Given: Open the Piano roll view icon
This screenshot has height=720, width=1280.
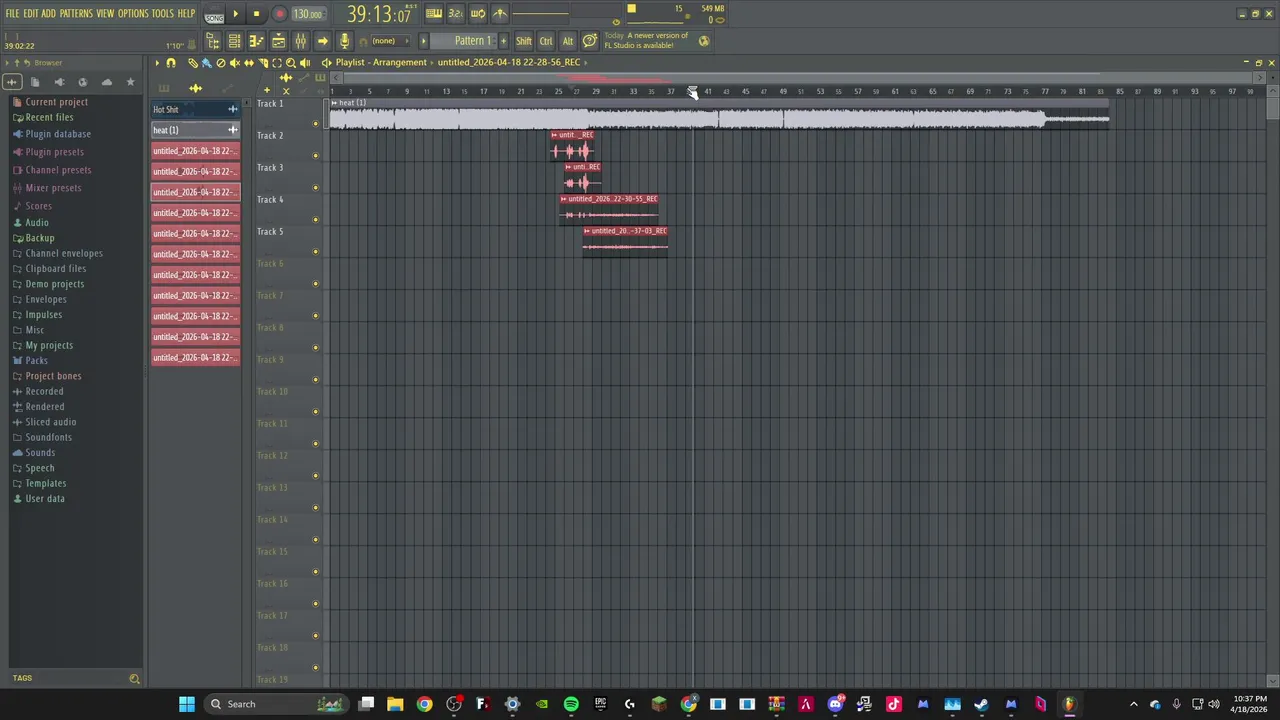Looking at the screenshot, I should point(257,41).
